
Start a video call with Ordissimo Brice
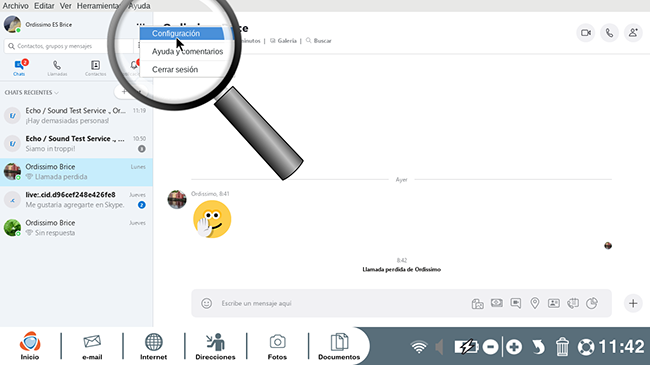[586, 33]
